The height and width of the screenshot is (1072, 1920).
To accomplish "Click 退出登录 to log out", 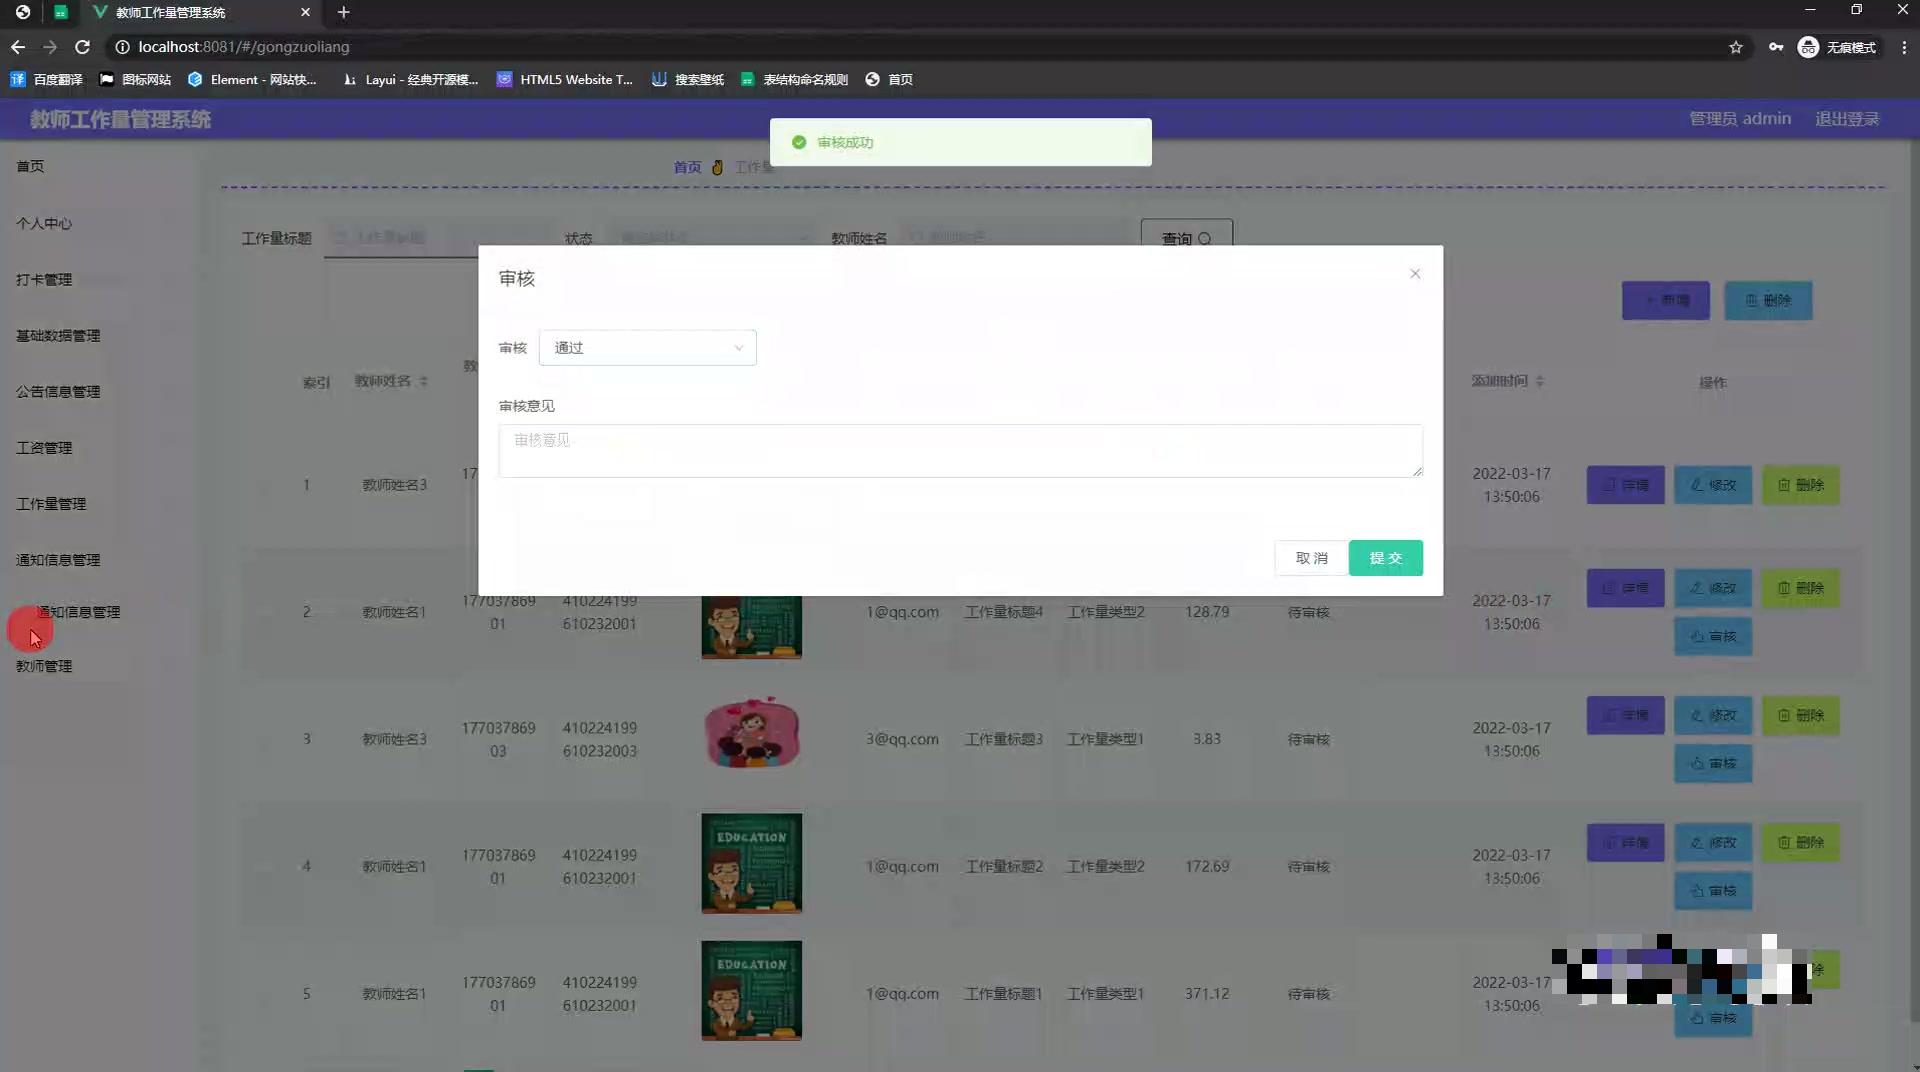I will click(1847, 118).
